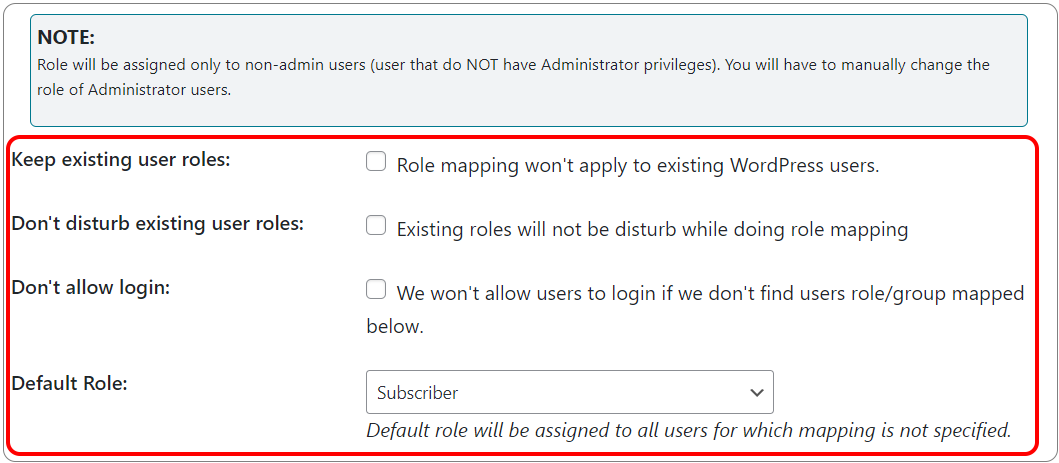Click the 'Default Role:' label
The width and height of the screenshot is (1059, 463).
point(70,384)
